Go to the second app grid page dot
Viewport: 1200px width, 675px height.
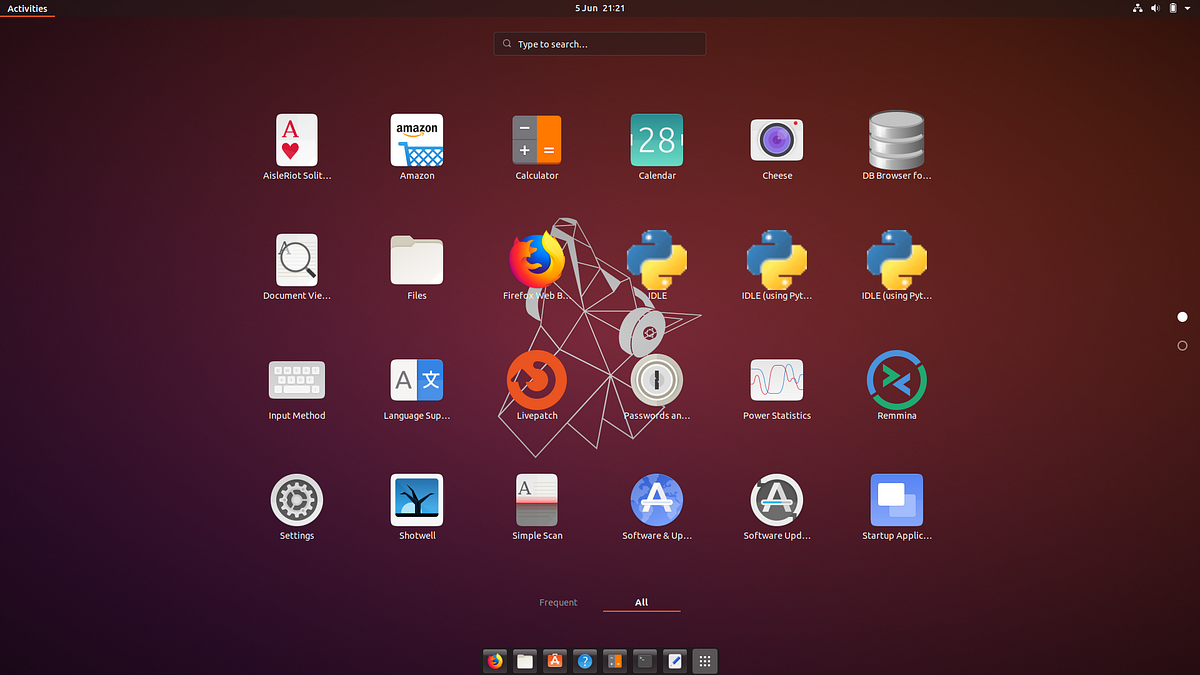tap(1182, 346)
